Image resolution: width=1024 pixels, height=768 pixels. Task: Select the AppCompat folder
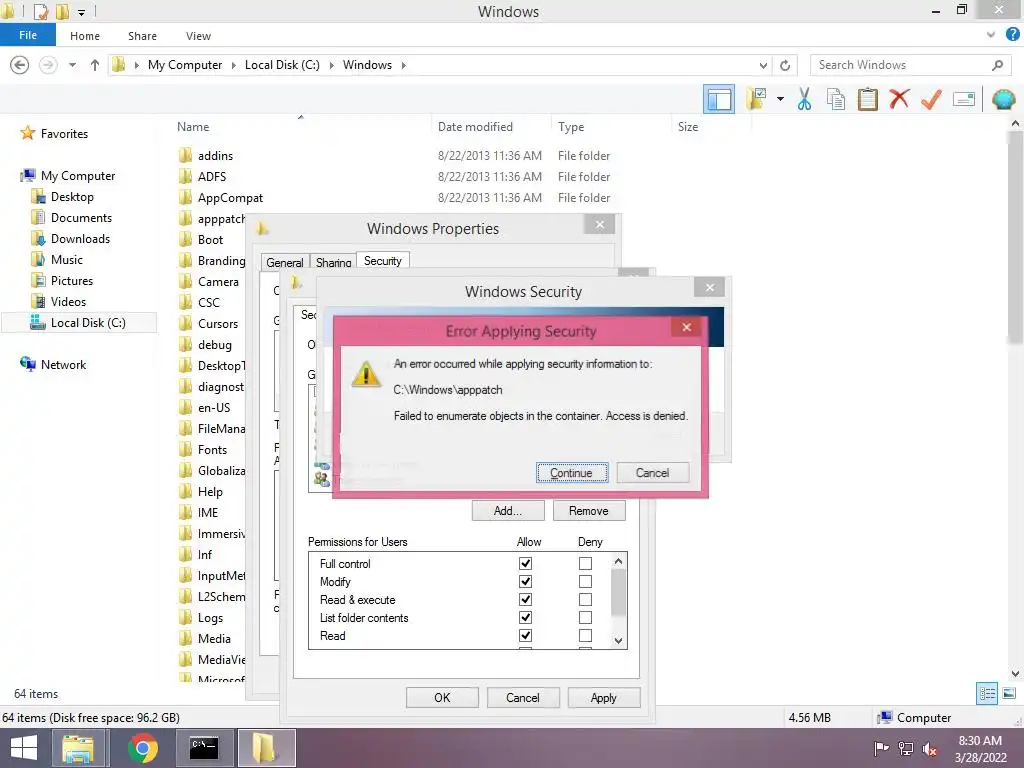(x=230, y=197)
